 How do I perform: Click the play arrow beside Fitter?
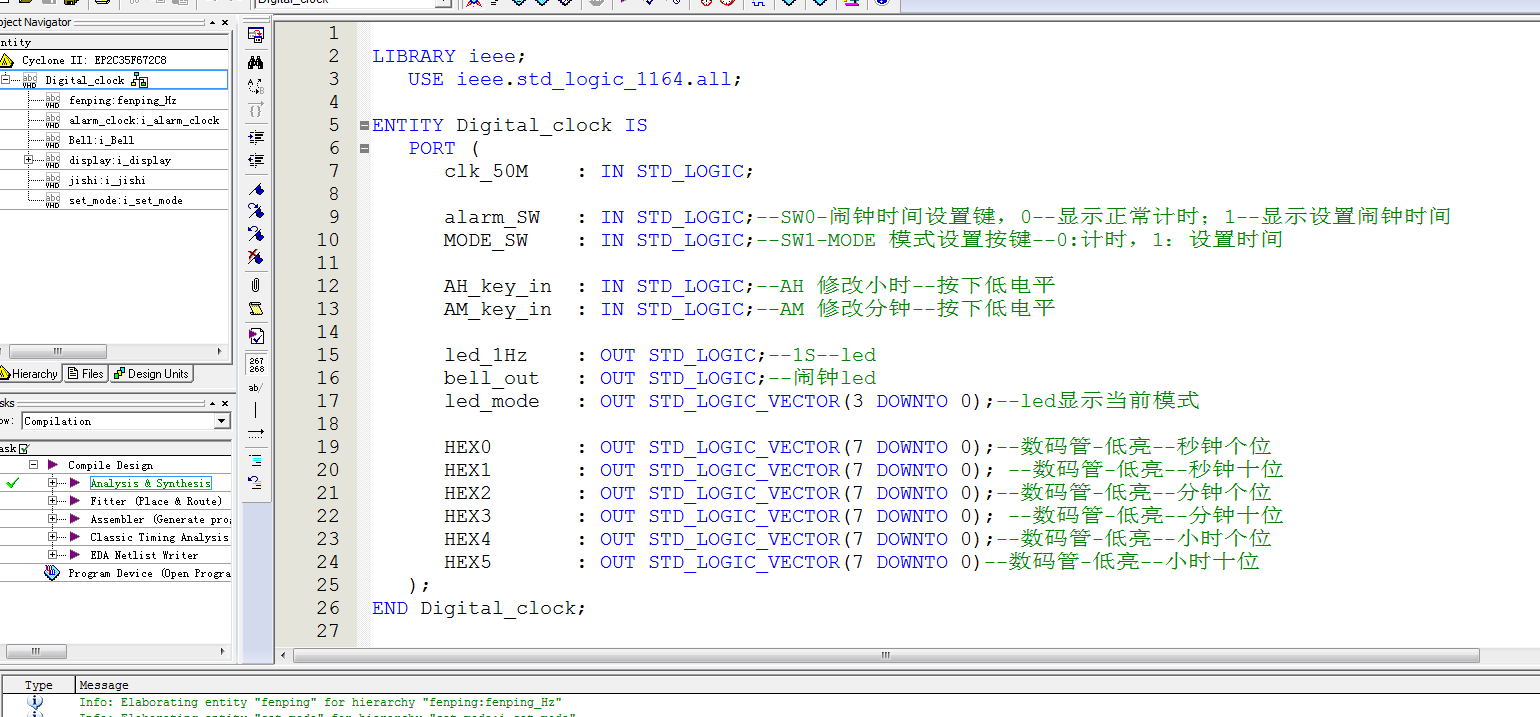[x=74, y=501]
